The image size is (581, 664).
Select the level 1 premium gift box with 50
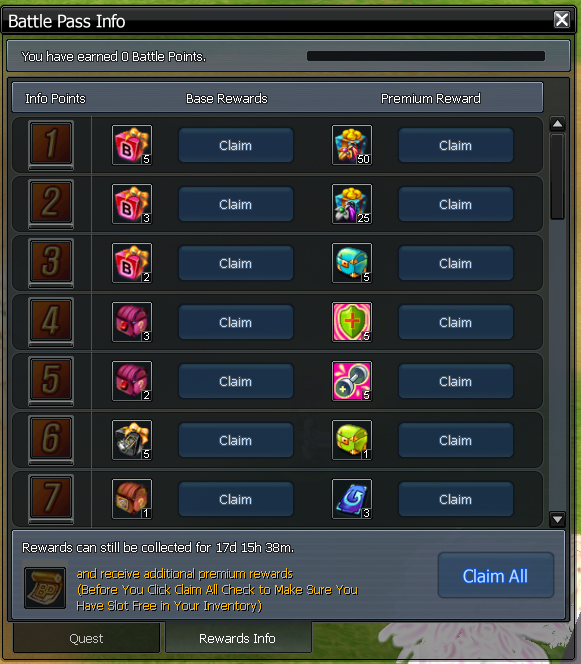[352, 145]
